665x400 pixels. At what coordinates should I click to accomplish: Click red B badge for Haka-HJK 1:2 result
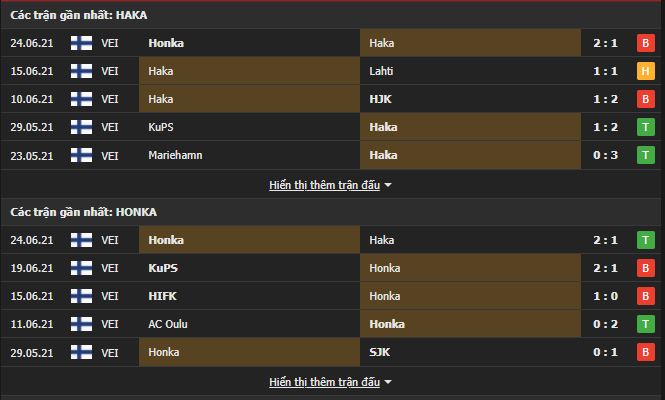[x=645, y=100]
